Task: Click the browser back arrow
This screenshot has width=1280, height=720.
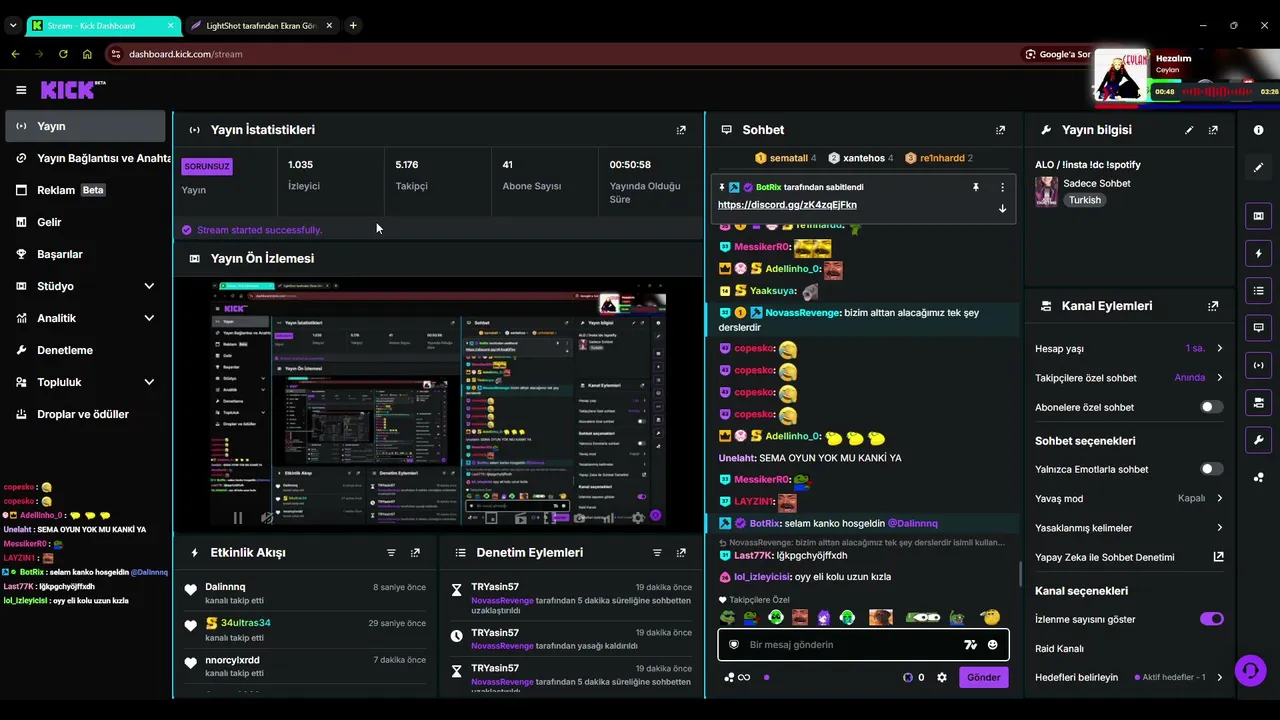Action: (15, 54)
